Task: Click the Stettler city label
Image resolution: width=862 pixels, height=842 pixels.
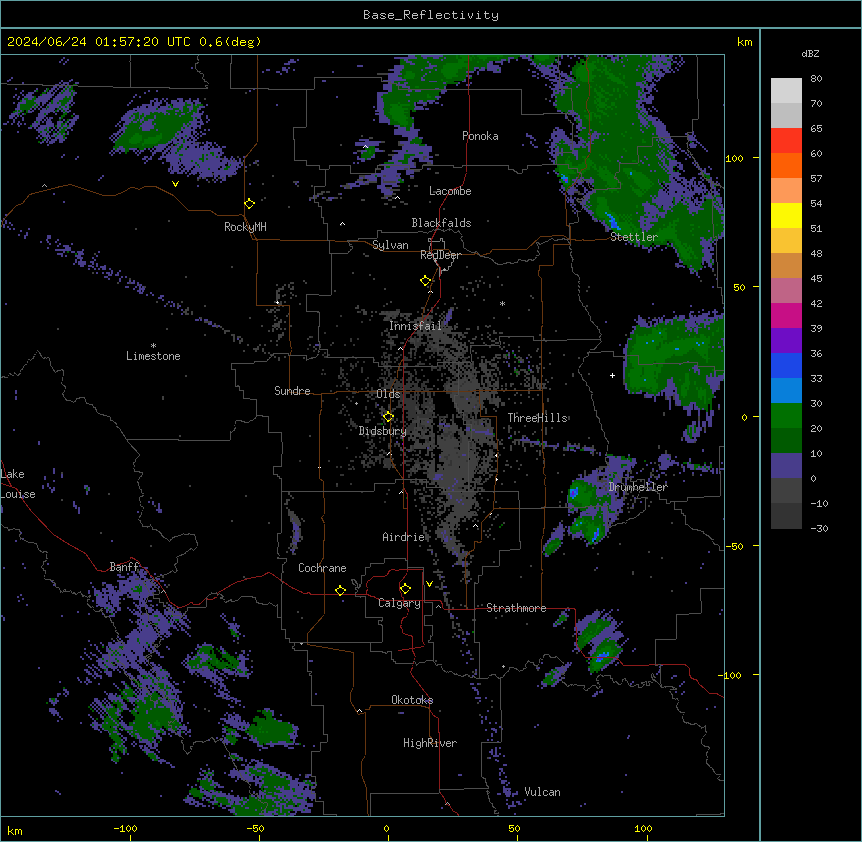Action: pos(634,237)
